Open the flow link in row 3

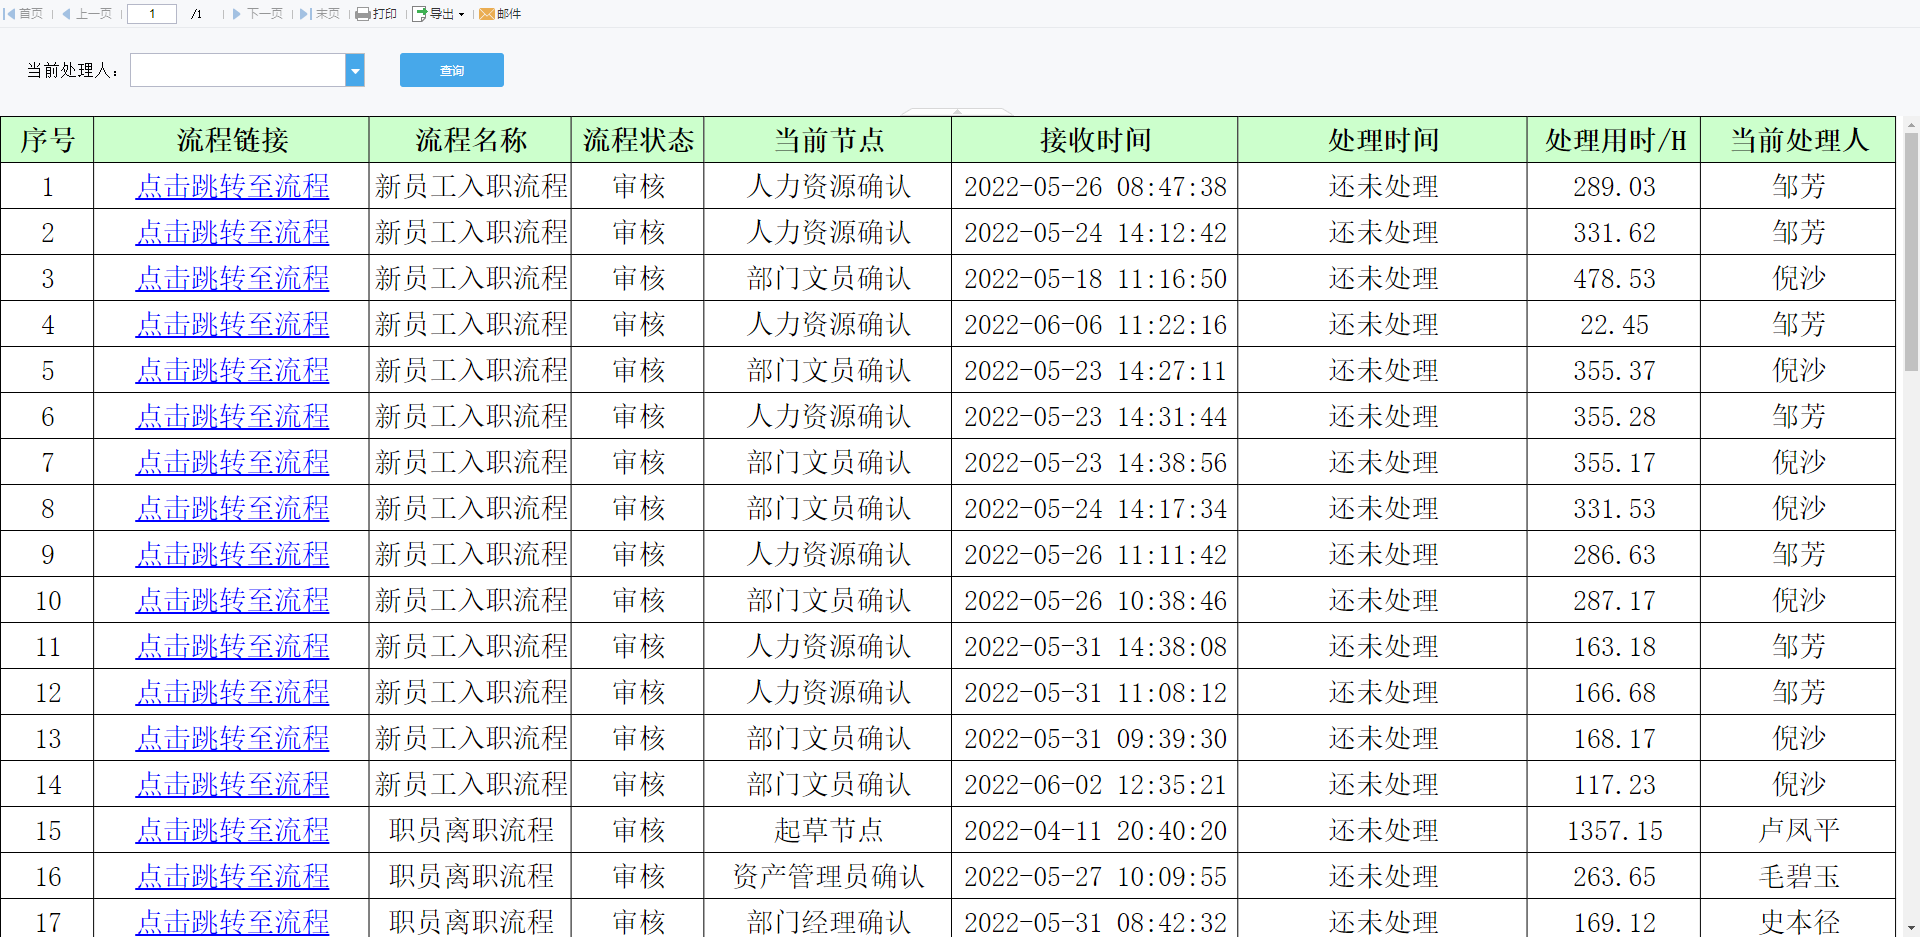coord(232,278)
